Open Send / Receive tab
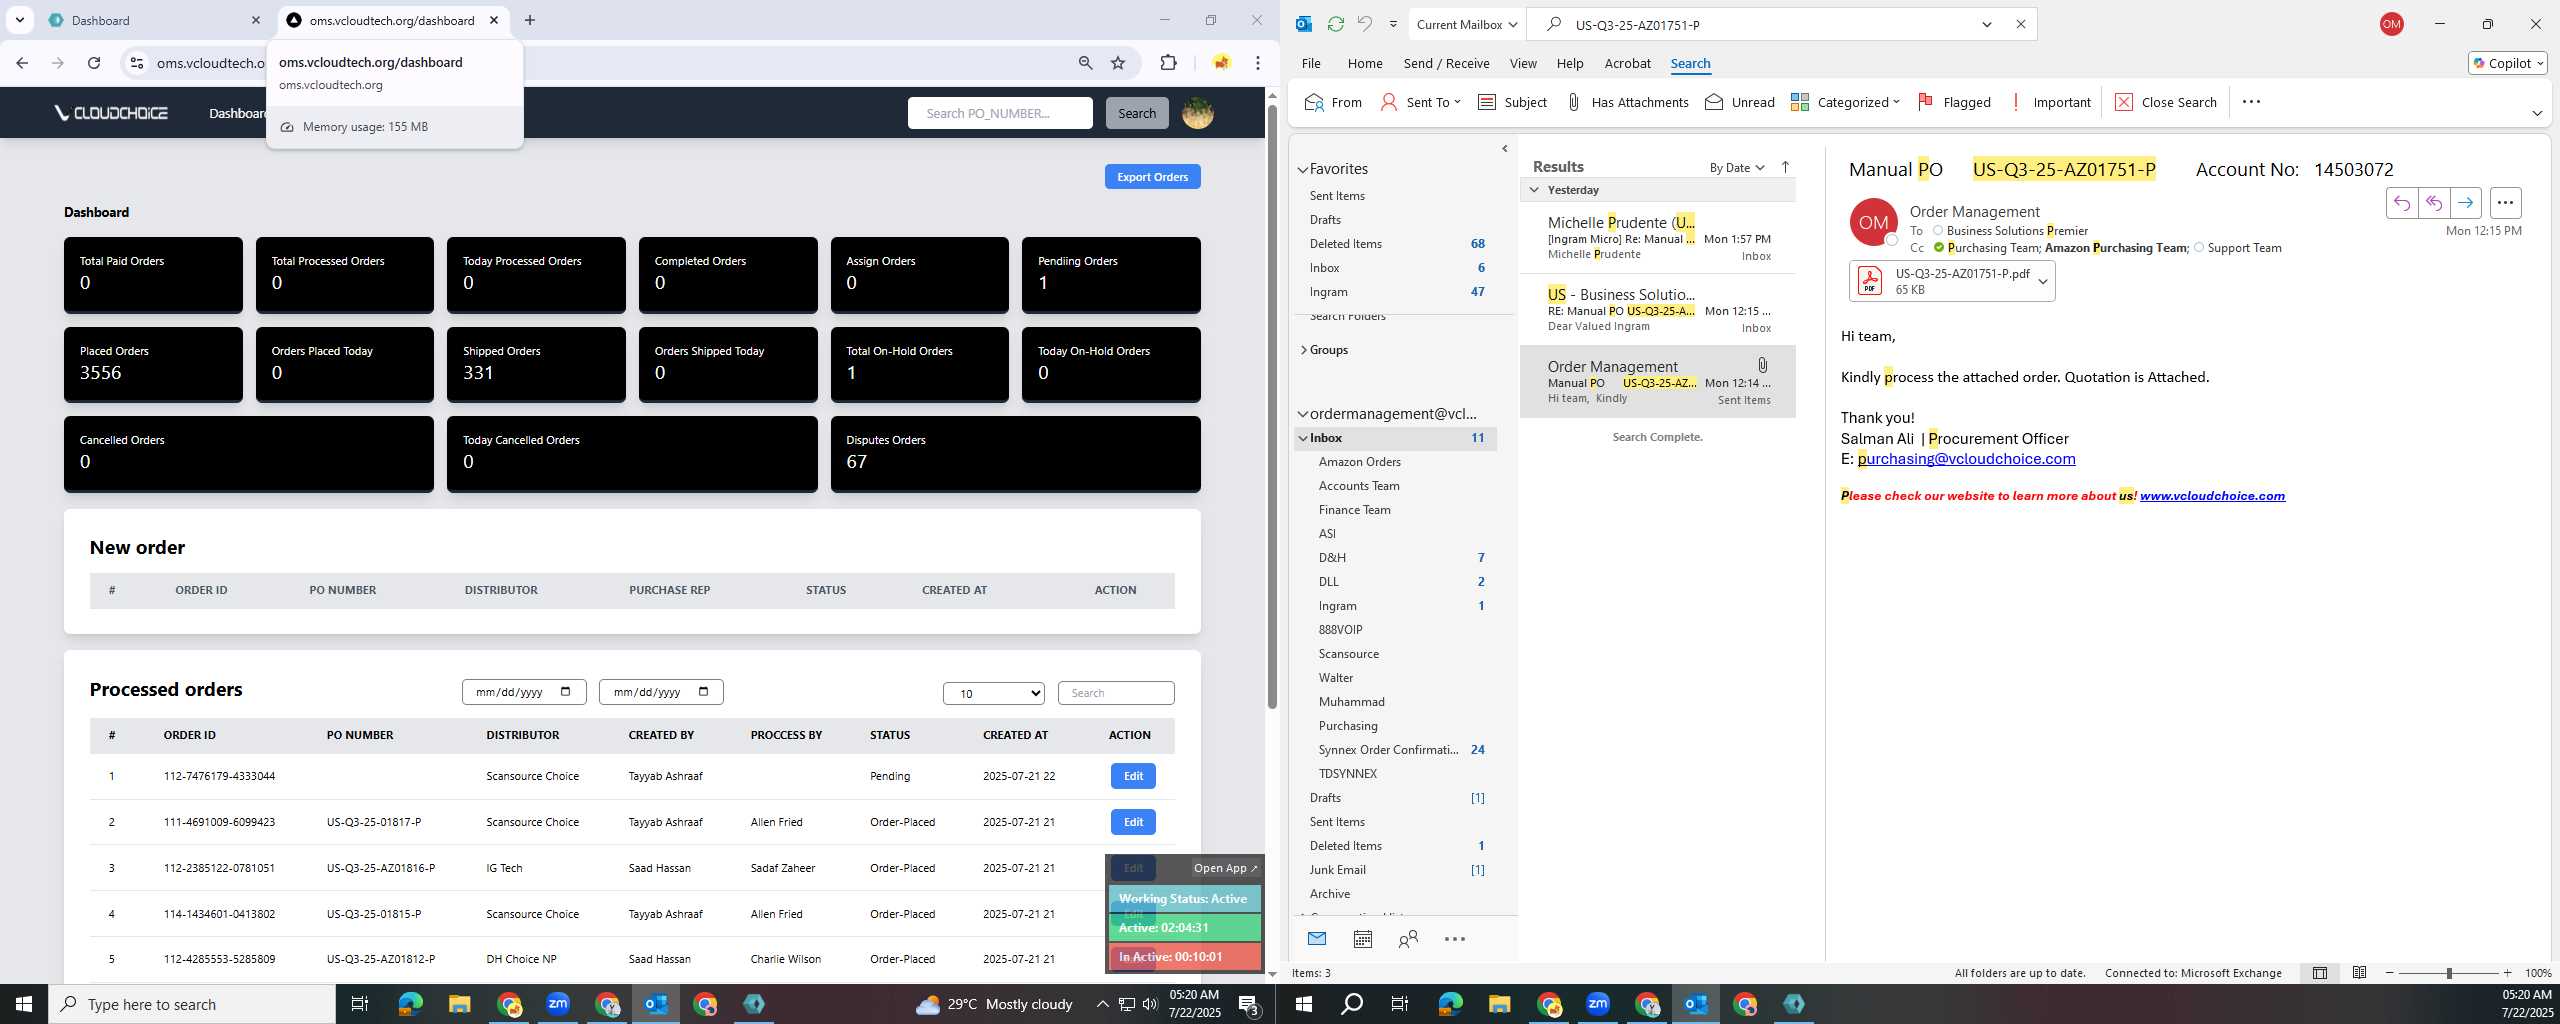 click(x=1446, y=63)
